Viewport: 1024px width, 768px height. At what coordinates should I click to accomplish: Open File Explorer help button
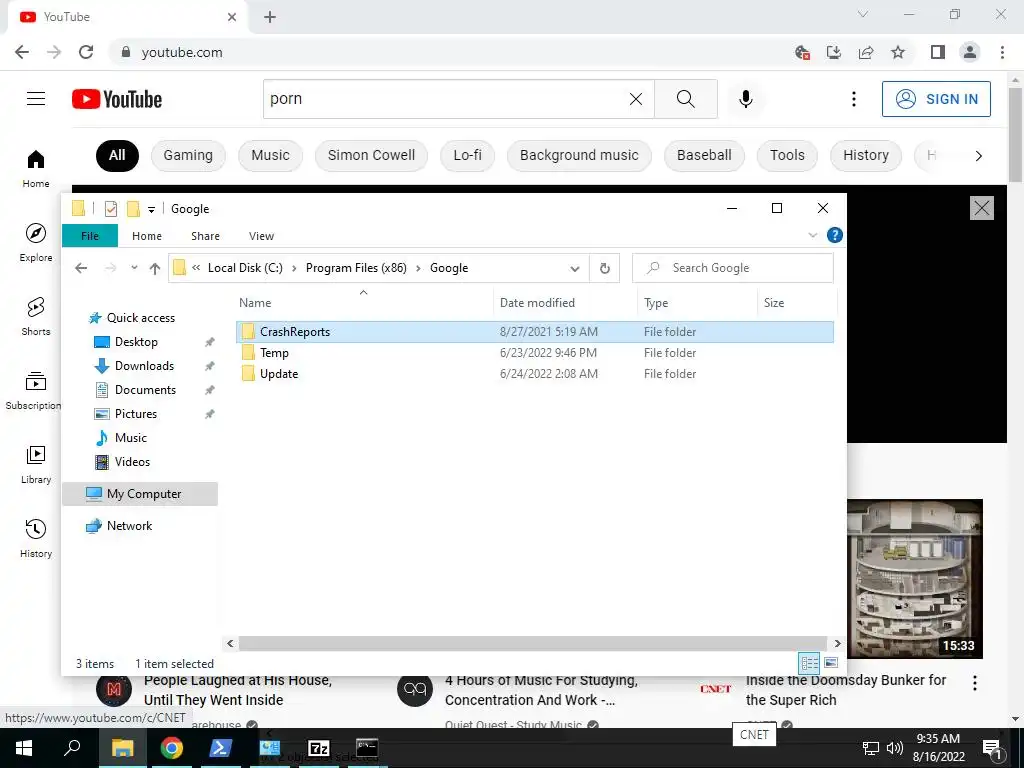coord(835,235)
